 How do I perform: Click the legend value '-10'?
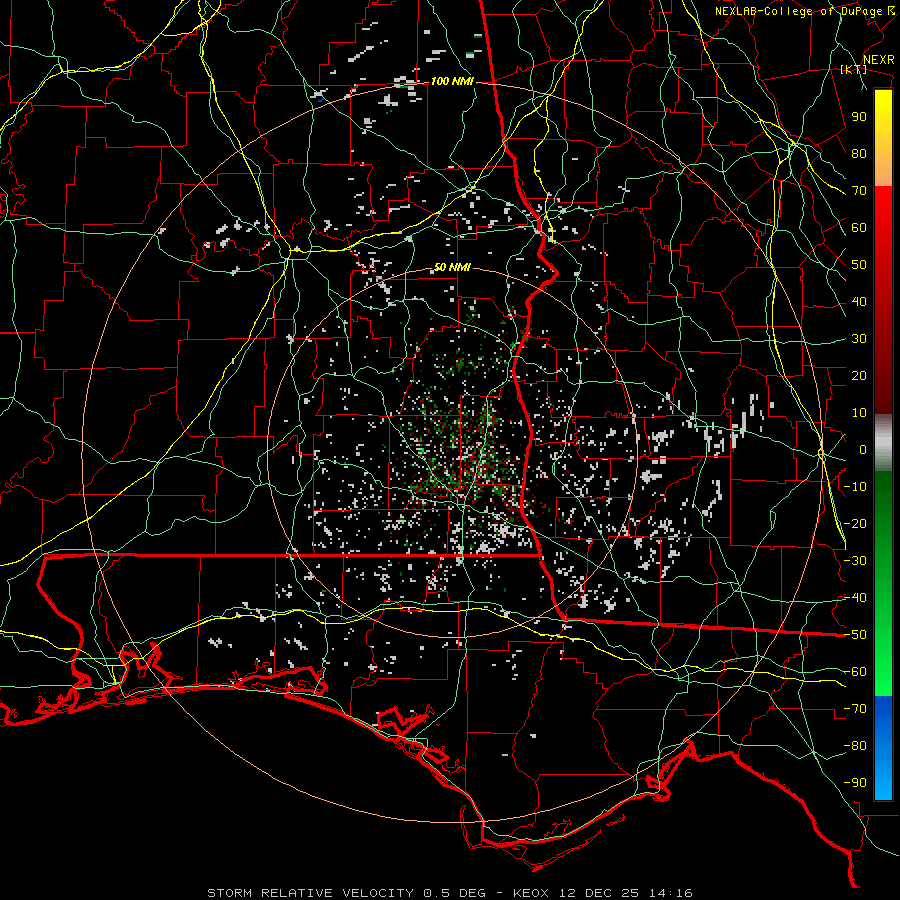coord(855,487)
